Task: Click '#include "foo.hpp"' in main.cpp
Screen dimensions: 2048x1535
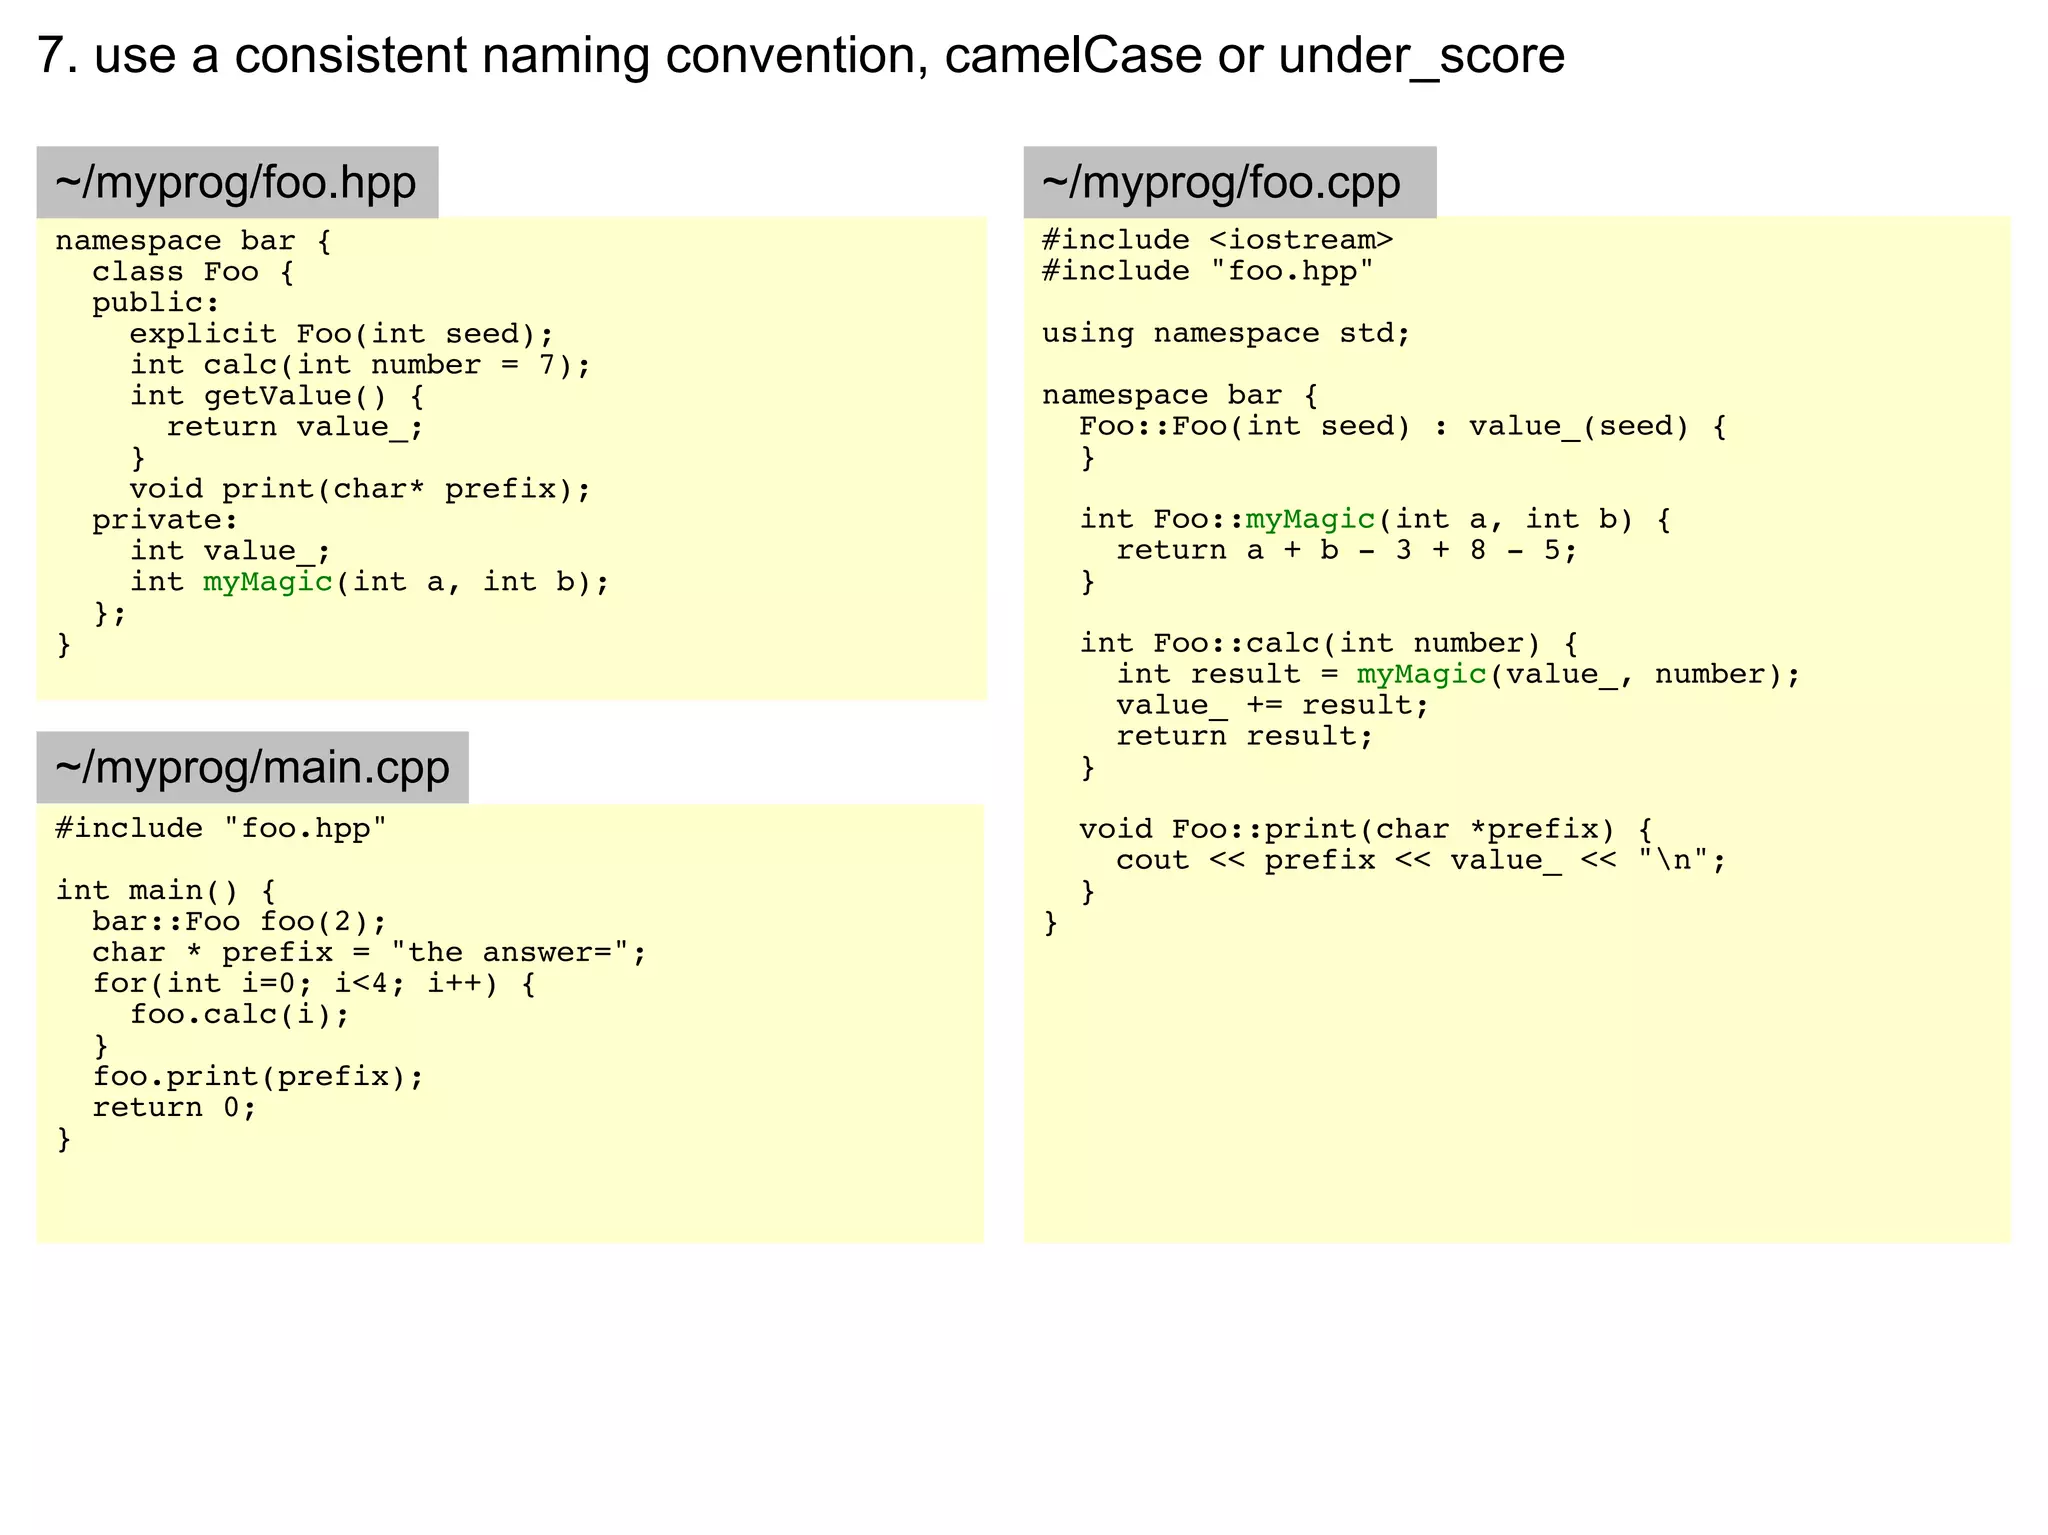Action: tap(221, 829)
